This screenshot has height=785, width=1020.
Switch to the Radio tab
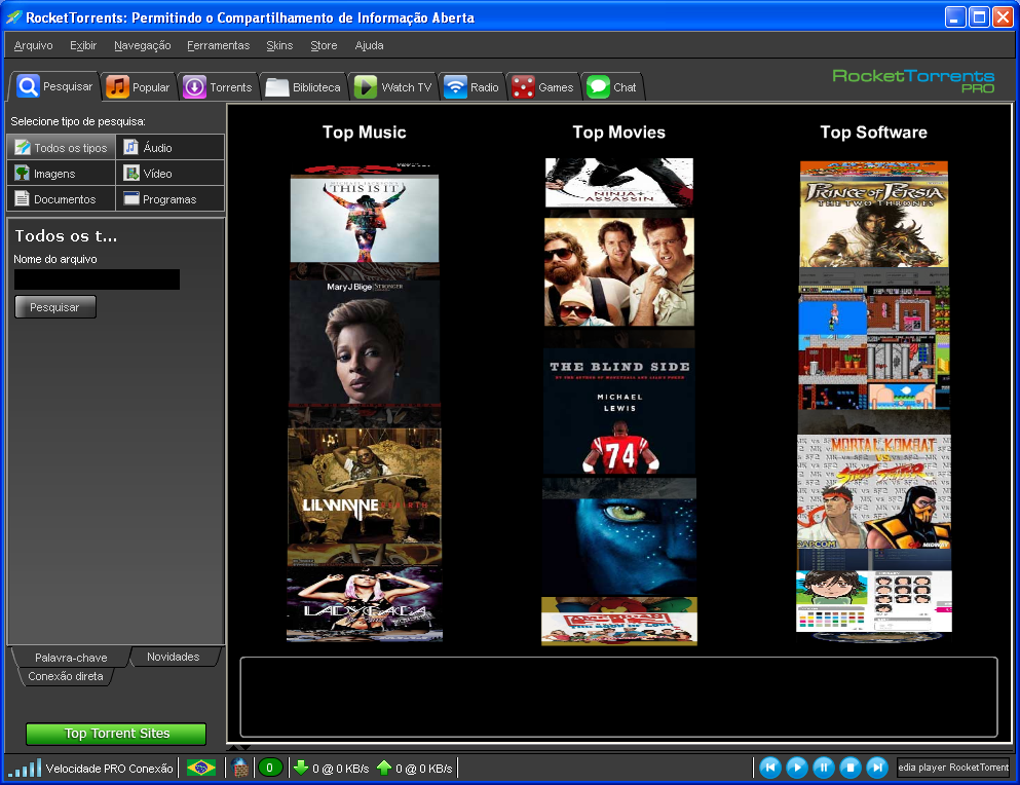[x=471, y=87]
